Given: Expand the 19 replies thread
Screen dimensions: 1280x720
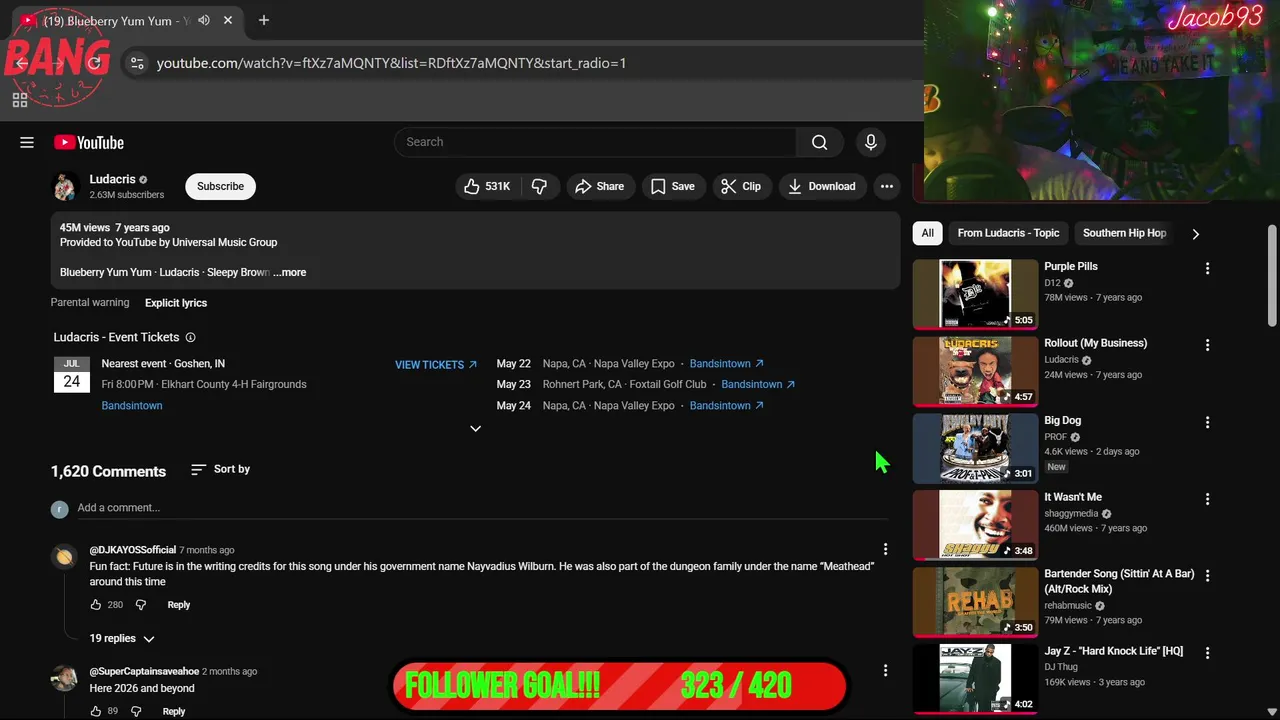Looking at the screenshot, I should pyautogui.click(x=122, y=638).
